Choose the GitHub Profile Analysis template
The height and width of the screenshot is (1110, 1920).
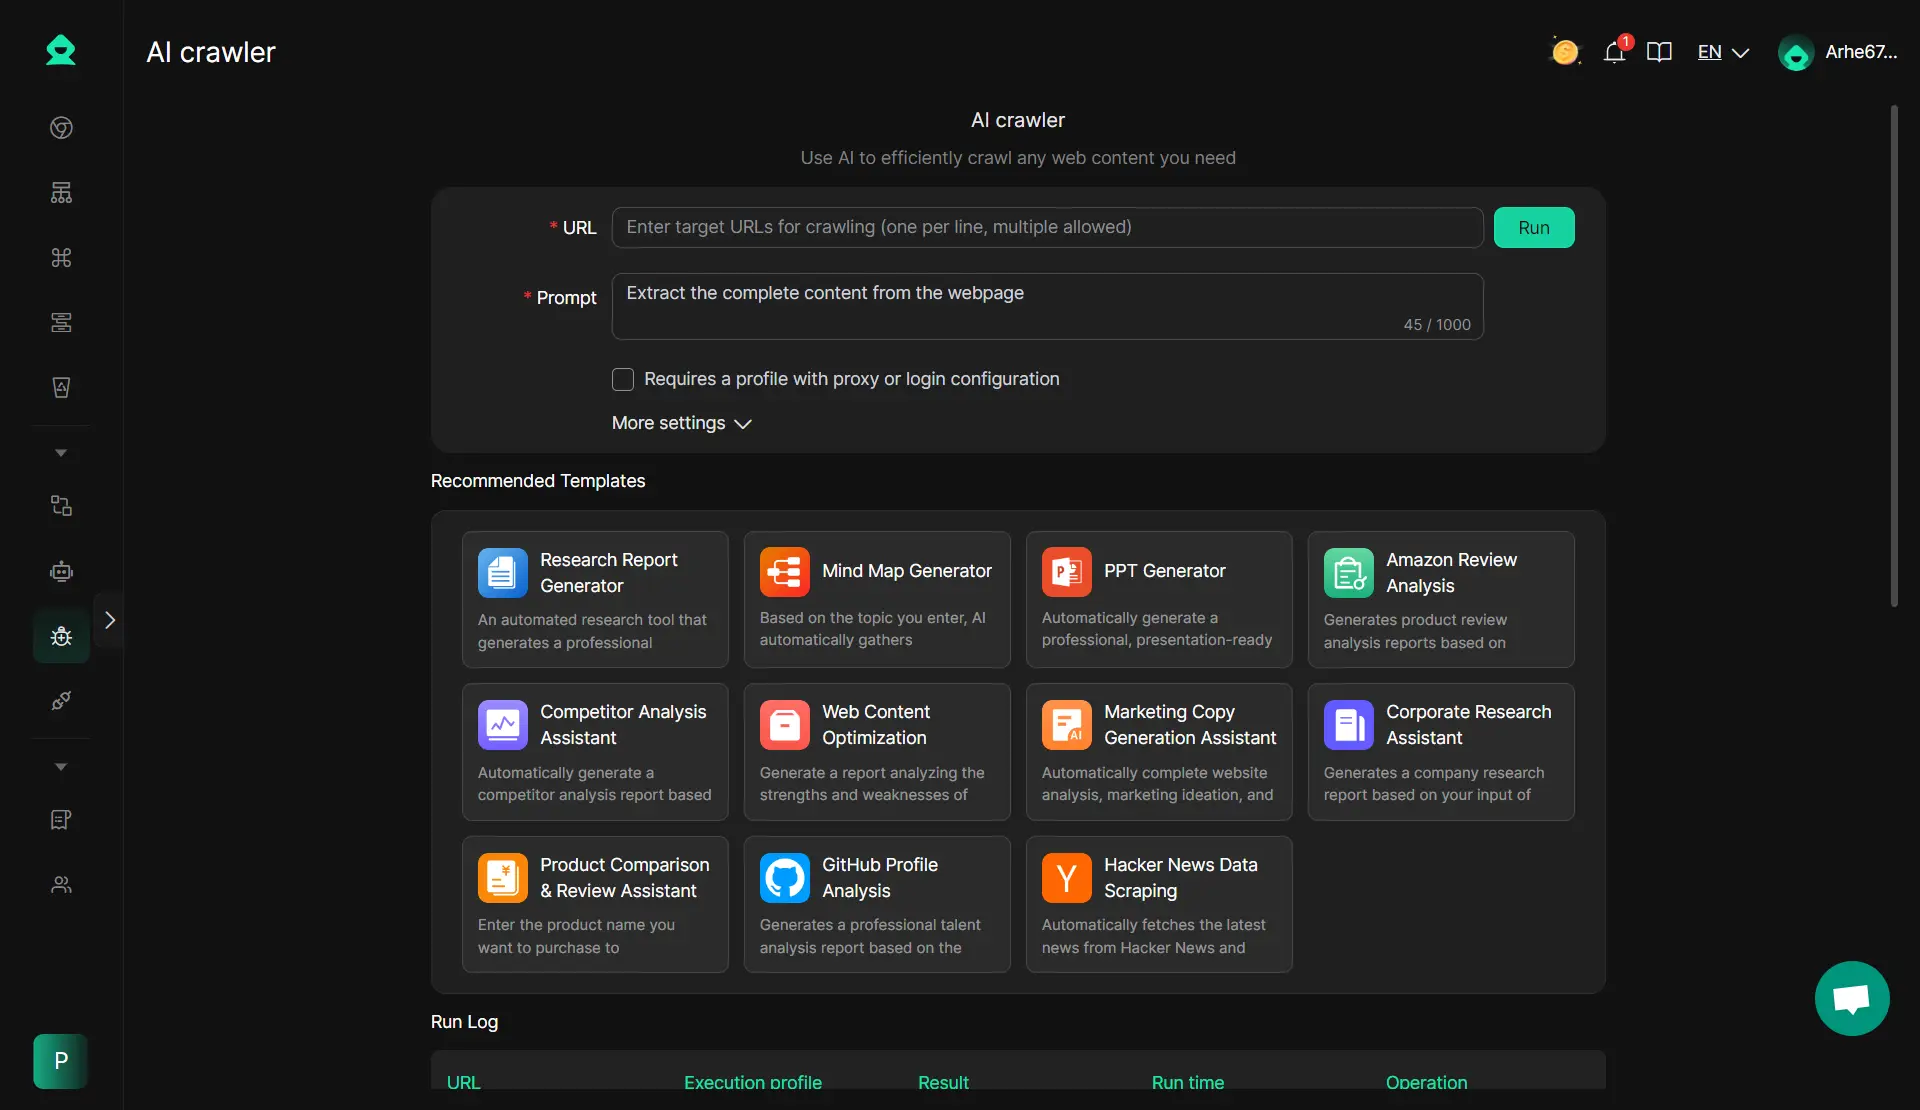pos(876,904)
